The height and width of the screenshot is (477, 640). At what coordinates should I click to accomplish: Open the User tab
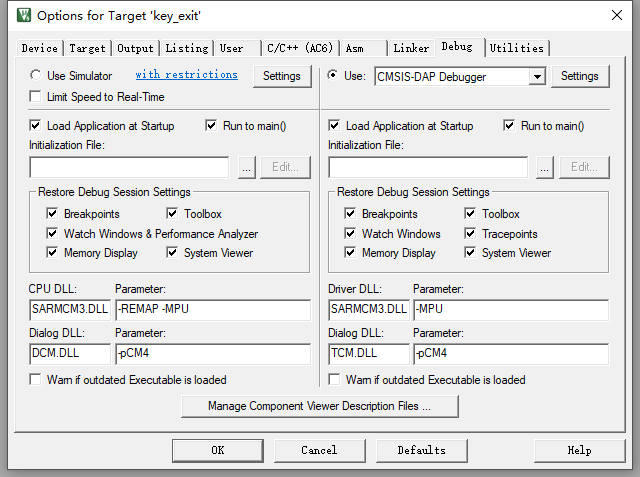[238, 48]
